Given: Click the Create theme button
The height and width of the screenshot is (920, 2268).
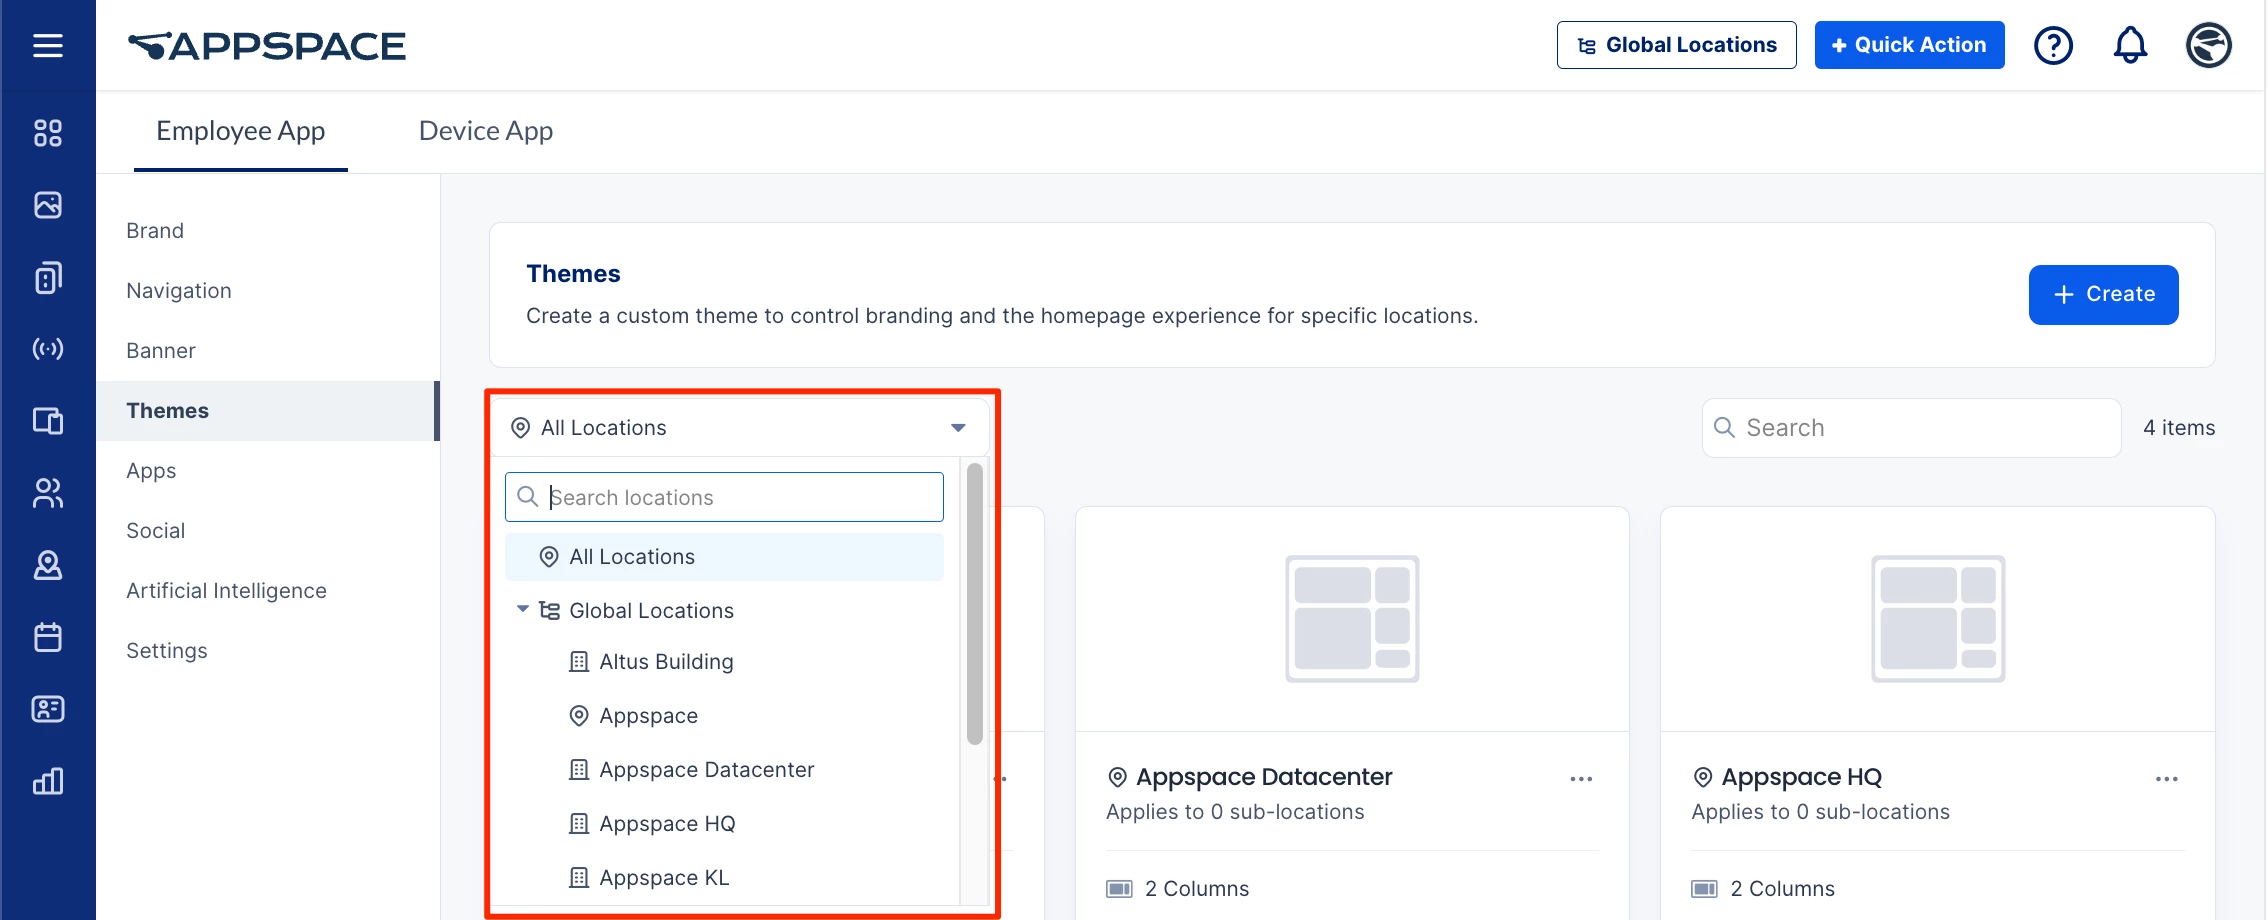Looking at the screenshot, I should coord(2103,295).
